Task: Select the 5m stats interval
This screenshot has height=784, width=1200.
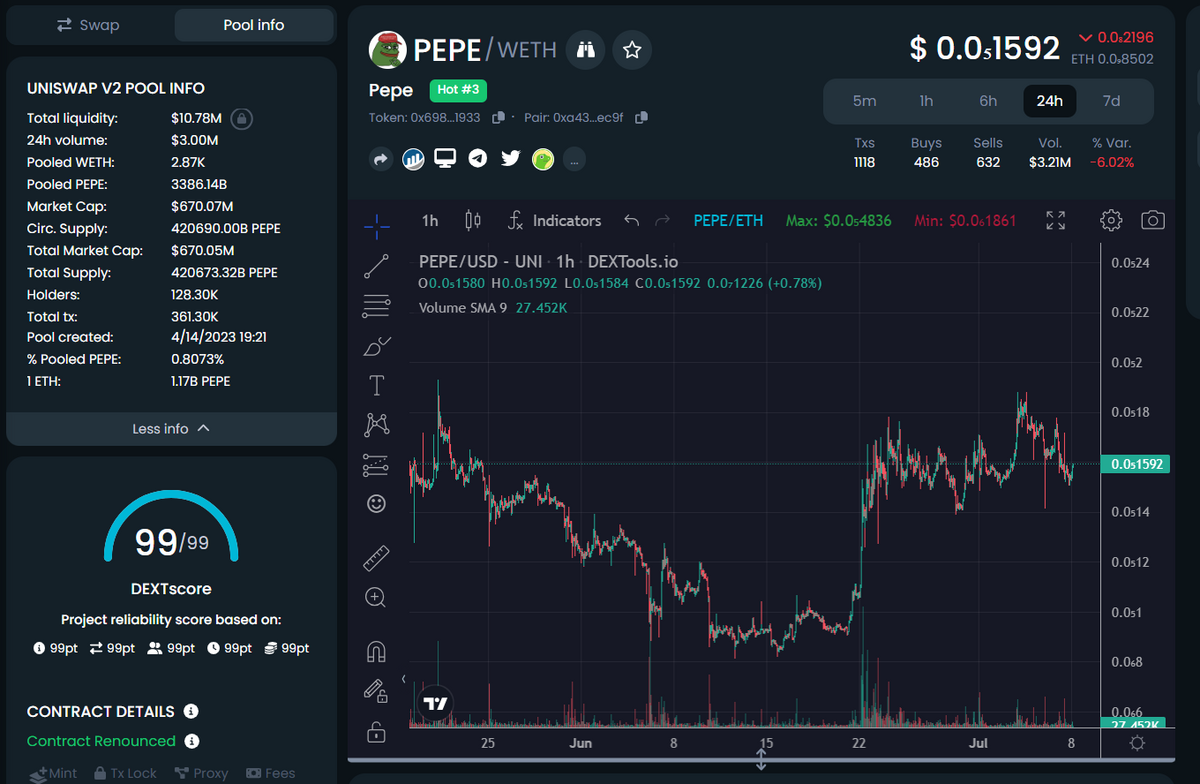Action: [x=865, y=101]
